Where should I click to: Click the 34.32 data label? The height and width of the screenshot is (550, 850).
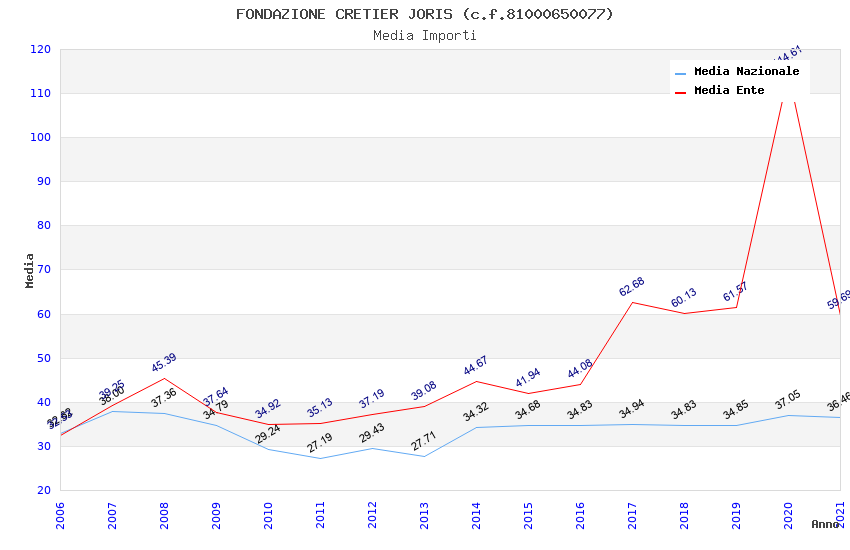pyautogui.click(x=476, y=411)
